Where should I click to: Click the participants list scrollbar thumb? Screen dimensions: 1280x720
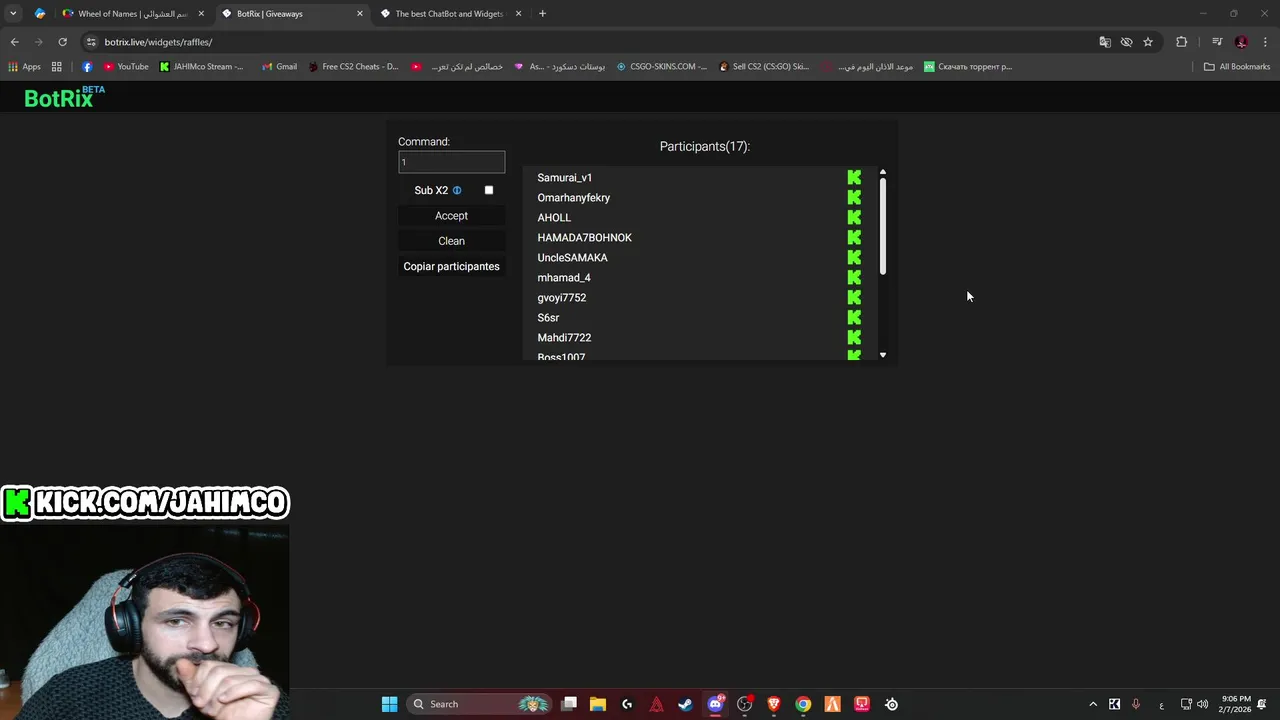click(883, 227)
